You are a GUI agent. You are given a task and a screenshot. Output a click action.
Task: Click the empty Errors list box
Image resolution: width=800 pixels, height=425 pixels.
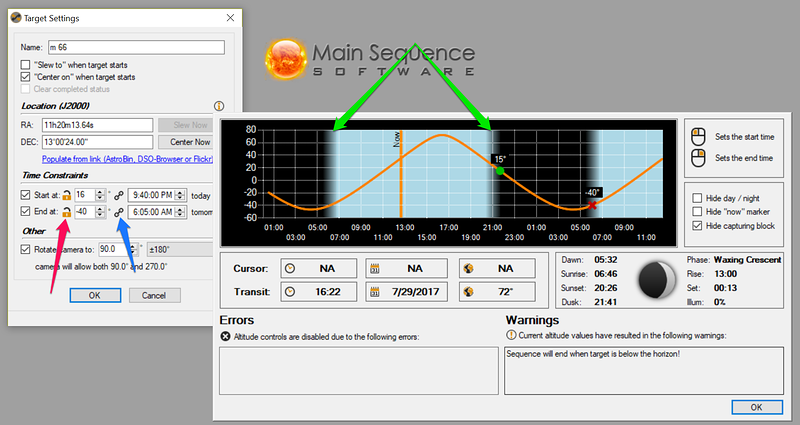(359, 371)
